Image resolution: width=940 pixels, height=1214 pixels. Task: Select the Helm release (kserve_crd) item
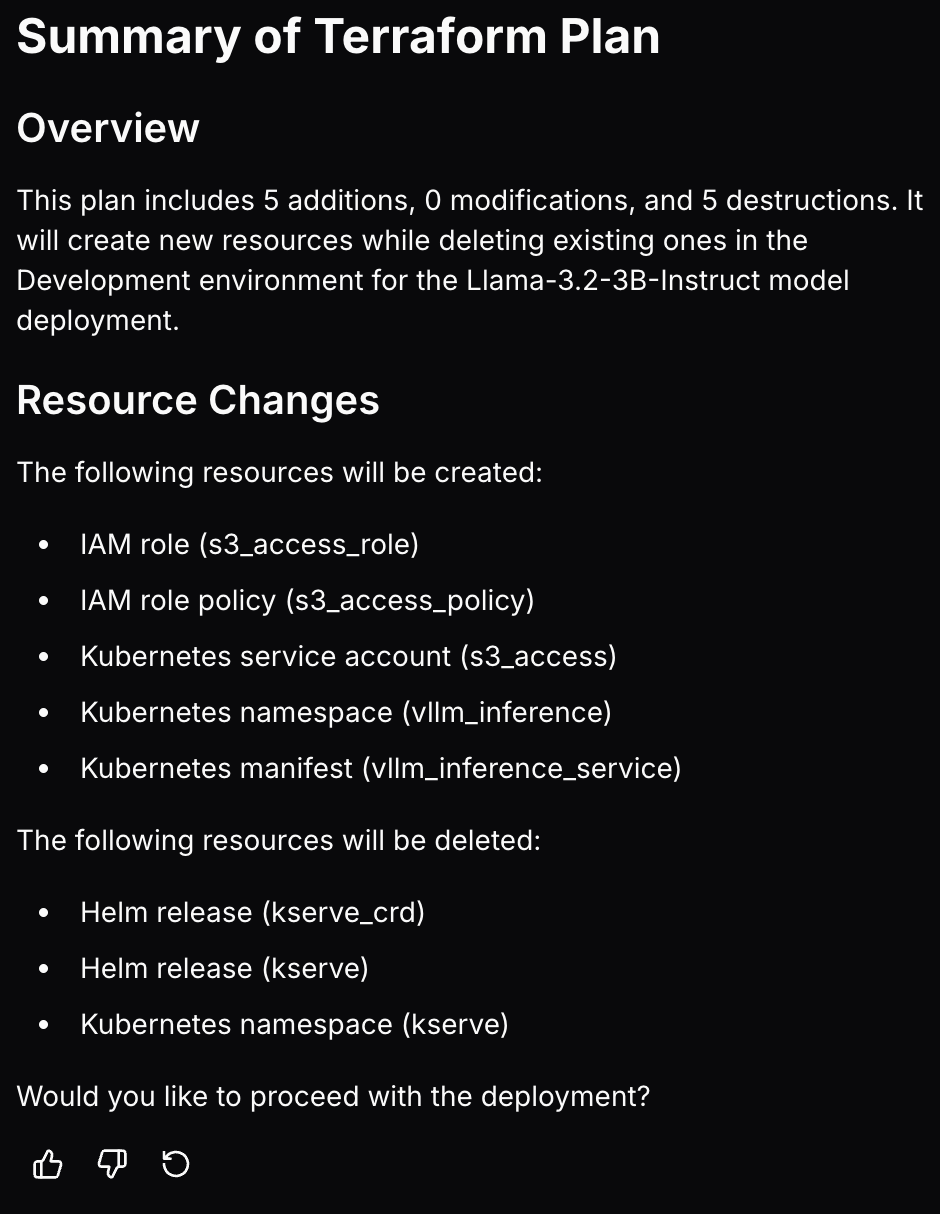point(253,913)
